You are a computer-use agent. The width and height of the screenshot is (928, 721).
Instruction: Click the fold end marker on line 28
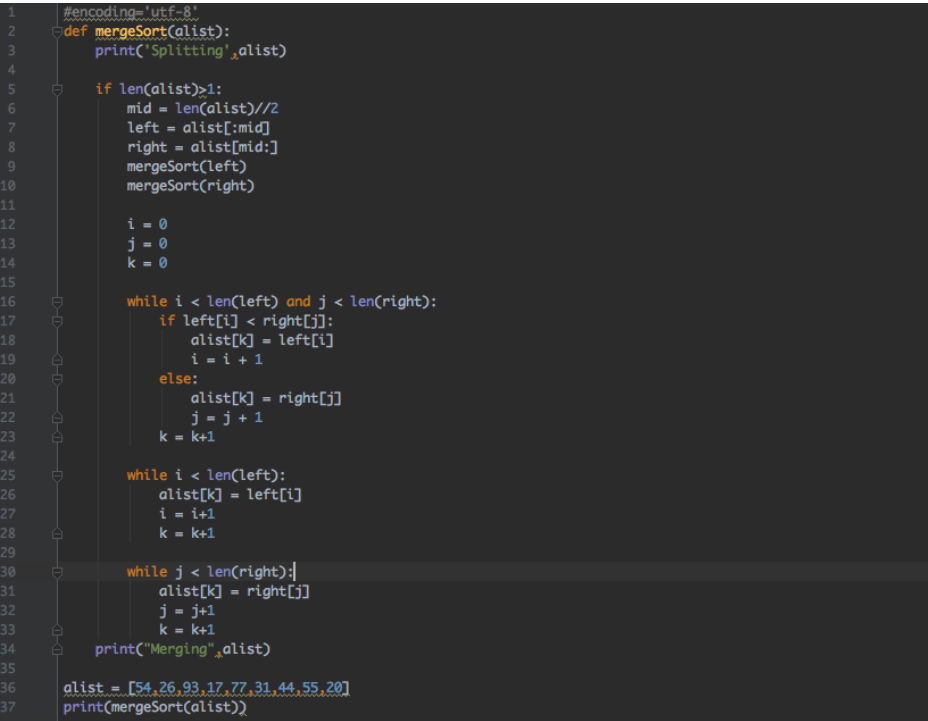click(57, 533)
